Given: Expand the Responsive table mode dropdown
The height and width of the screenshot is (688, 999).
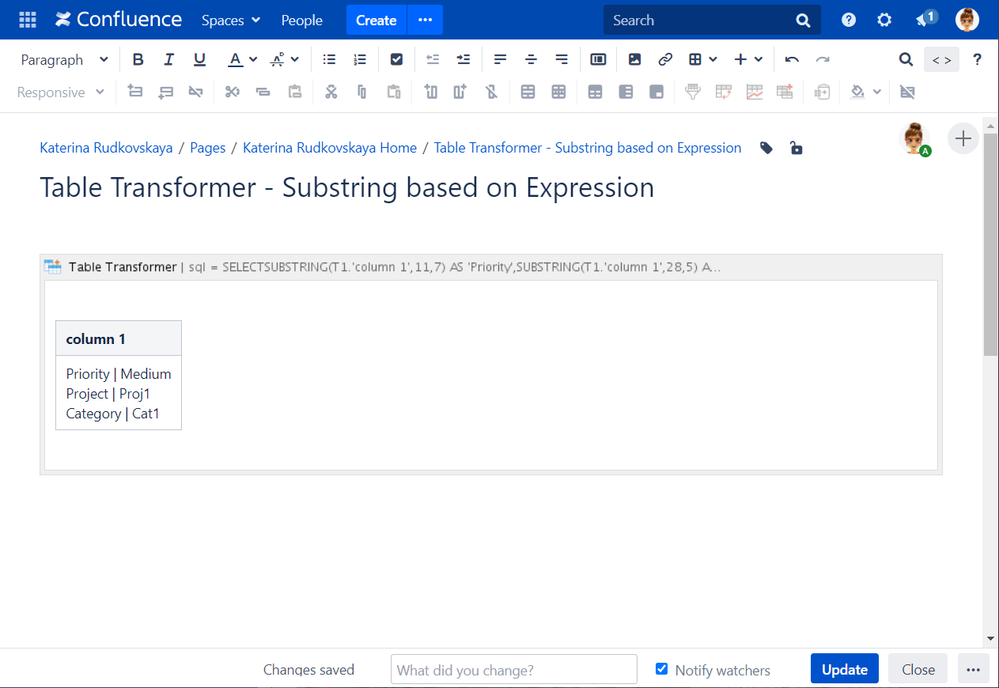Looking at the screenshot, I should click(61, 92).
